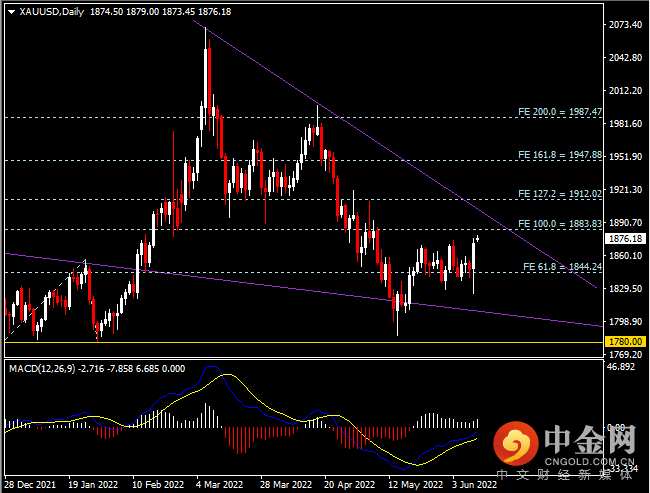Click the 4 Mar 2022 date label
The width and height of the screenshot is (650, 493).
coord(220,484)
